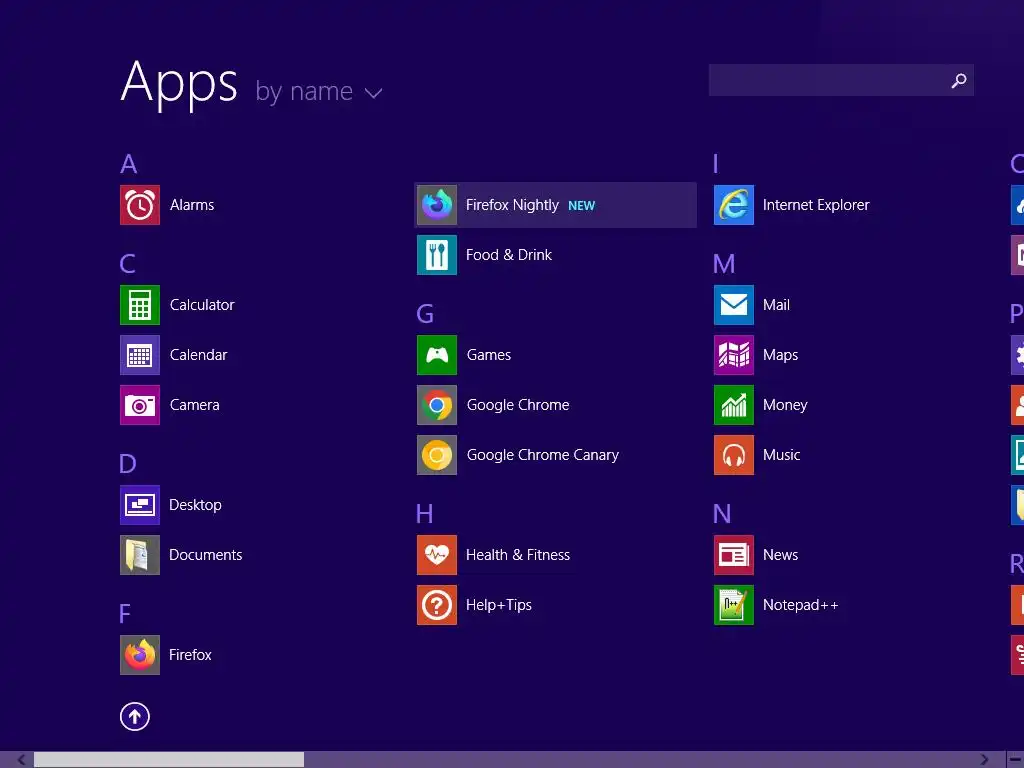Select the letter D group header
The height and width of the screenshot is (768, 1024).
pos(127,464)
